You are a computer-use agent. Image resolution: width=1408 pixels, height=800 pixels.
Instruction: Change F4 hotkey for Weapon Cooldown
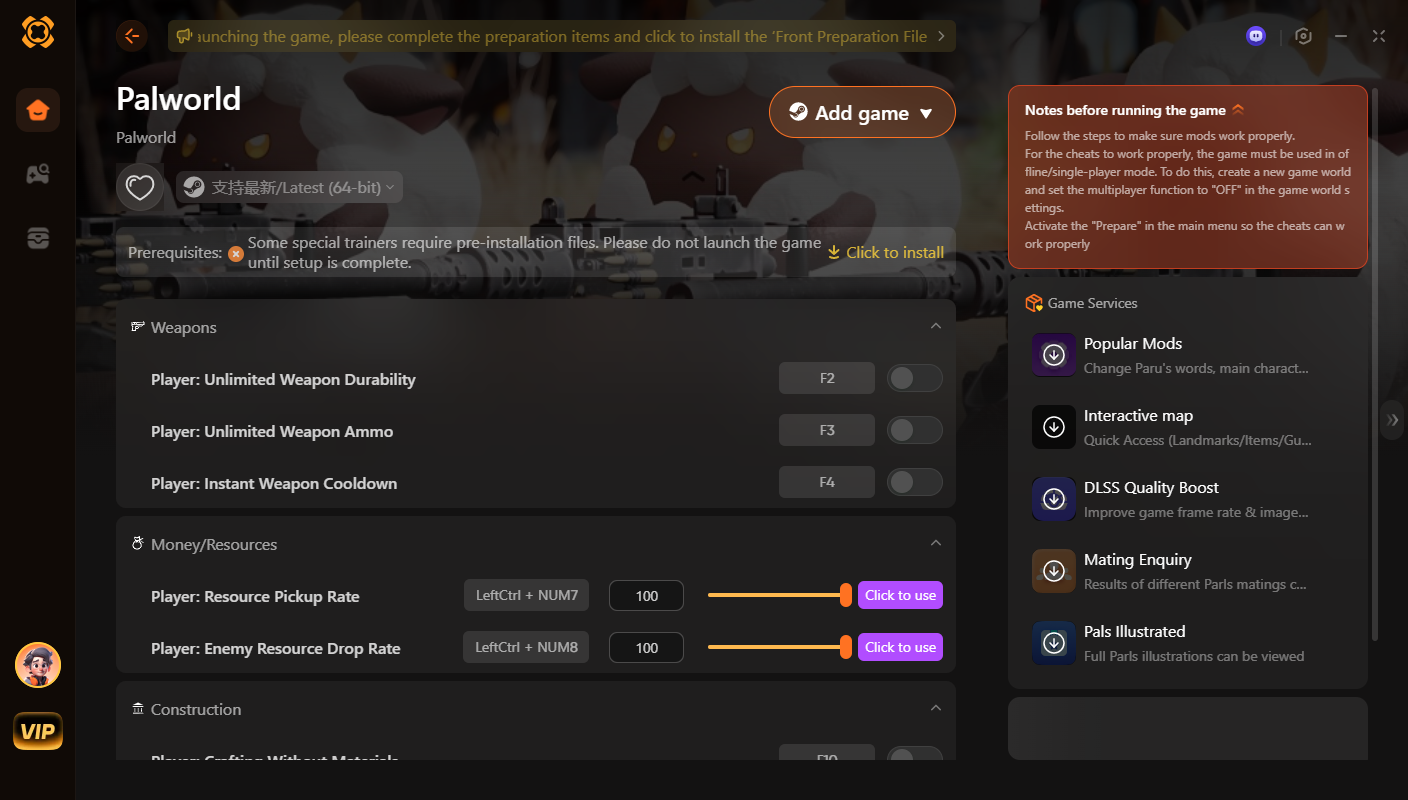point(827,482)
